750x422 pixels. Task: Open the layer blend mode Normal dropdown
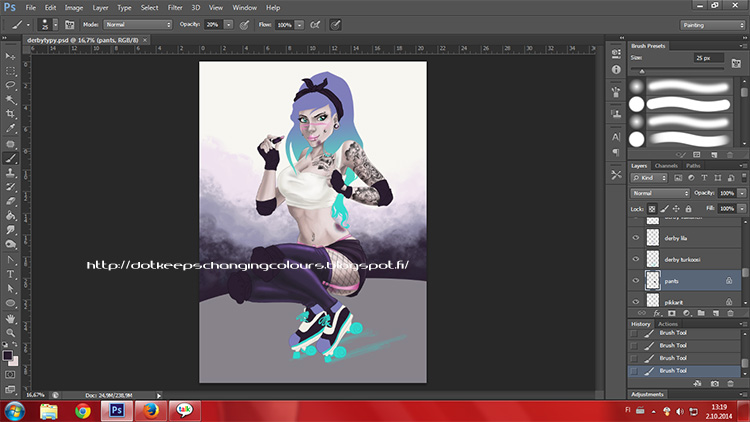click(660, 193)
